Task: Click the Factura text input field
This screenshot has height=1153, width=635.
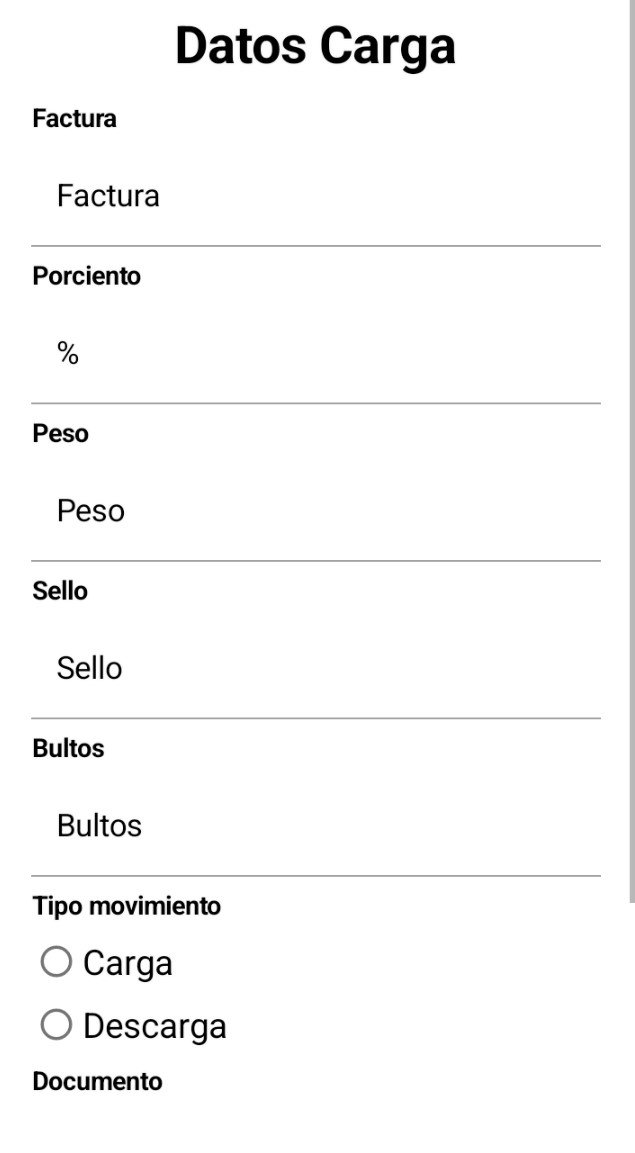Action: [x=315, y=196]
